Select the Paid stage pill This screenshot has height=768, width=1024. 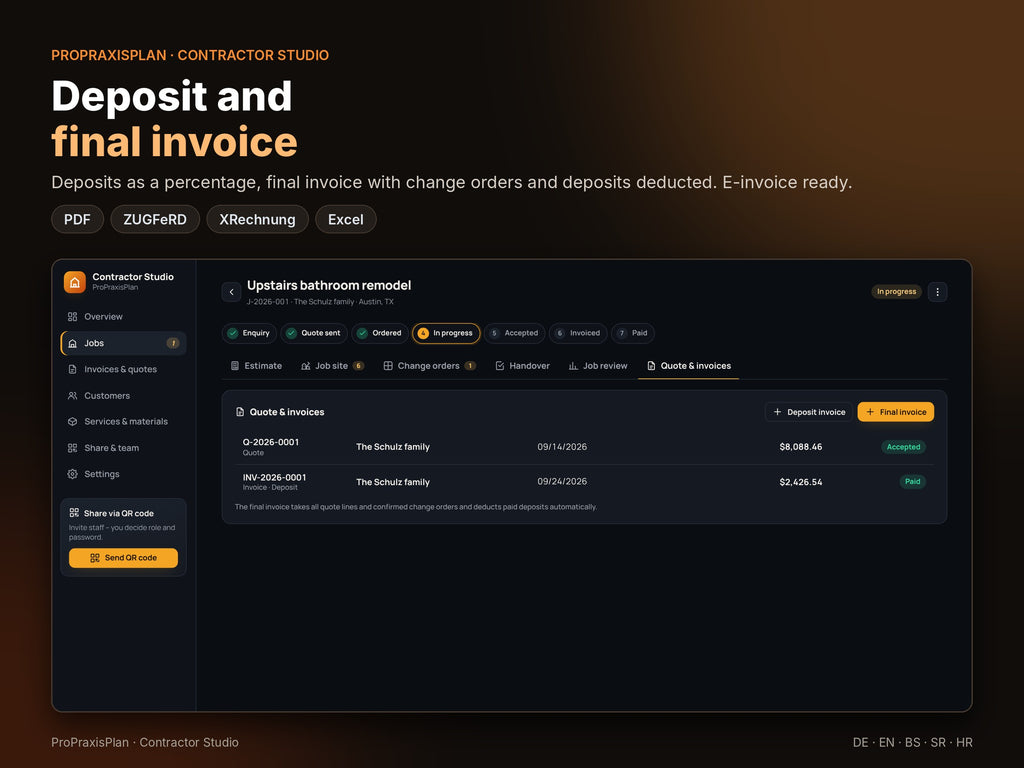pyautogui.click(x=633, y=333)
